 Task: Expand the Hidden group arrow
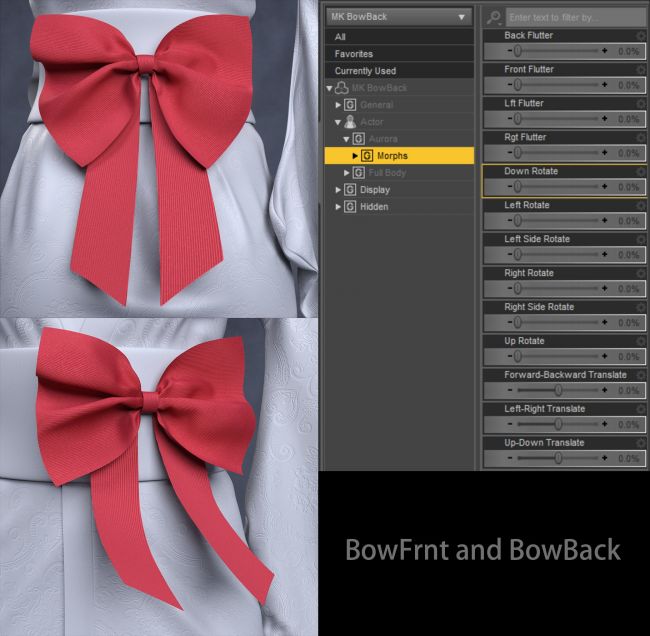pyautogui.click(x=338, y=207)
